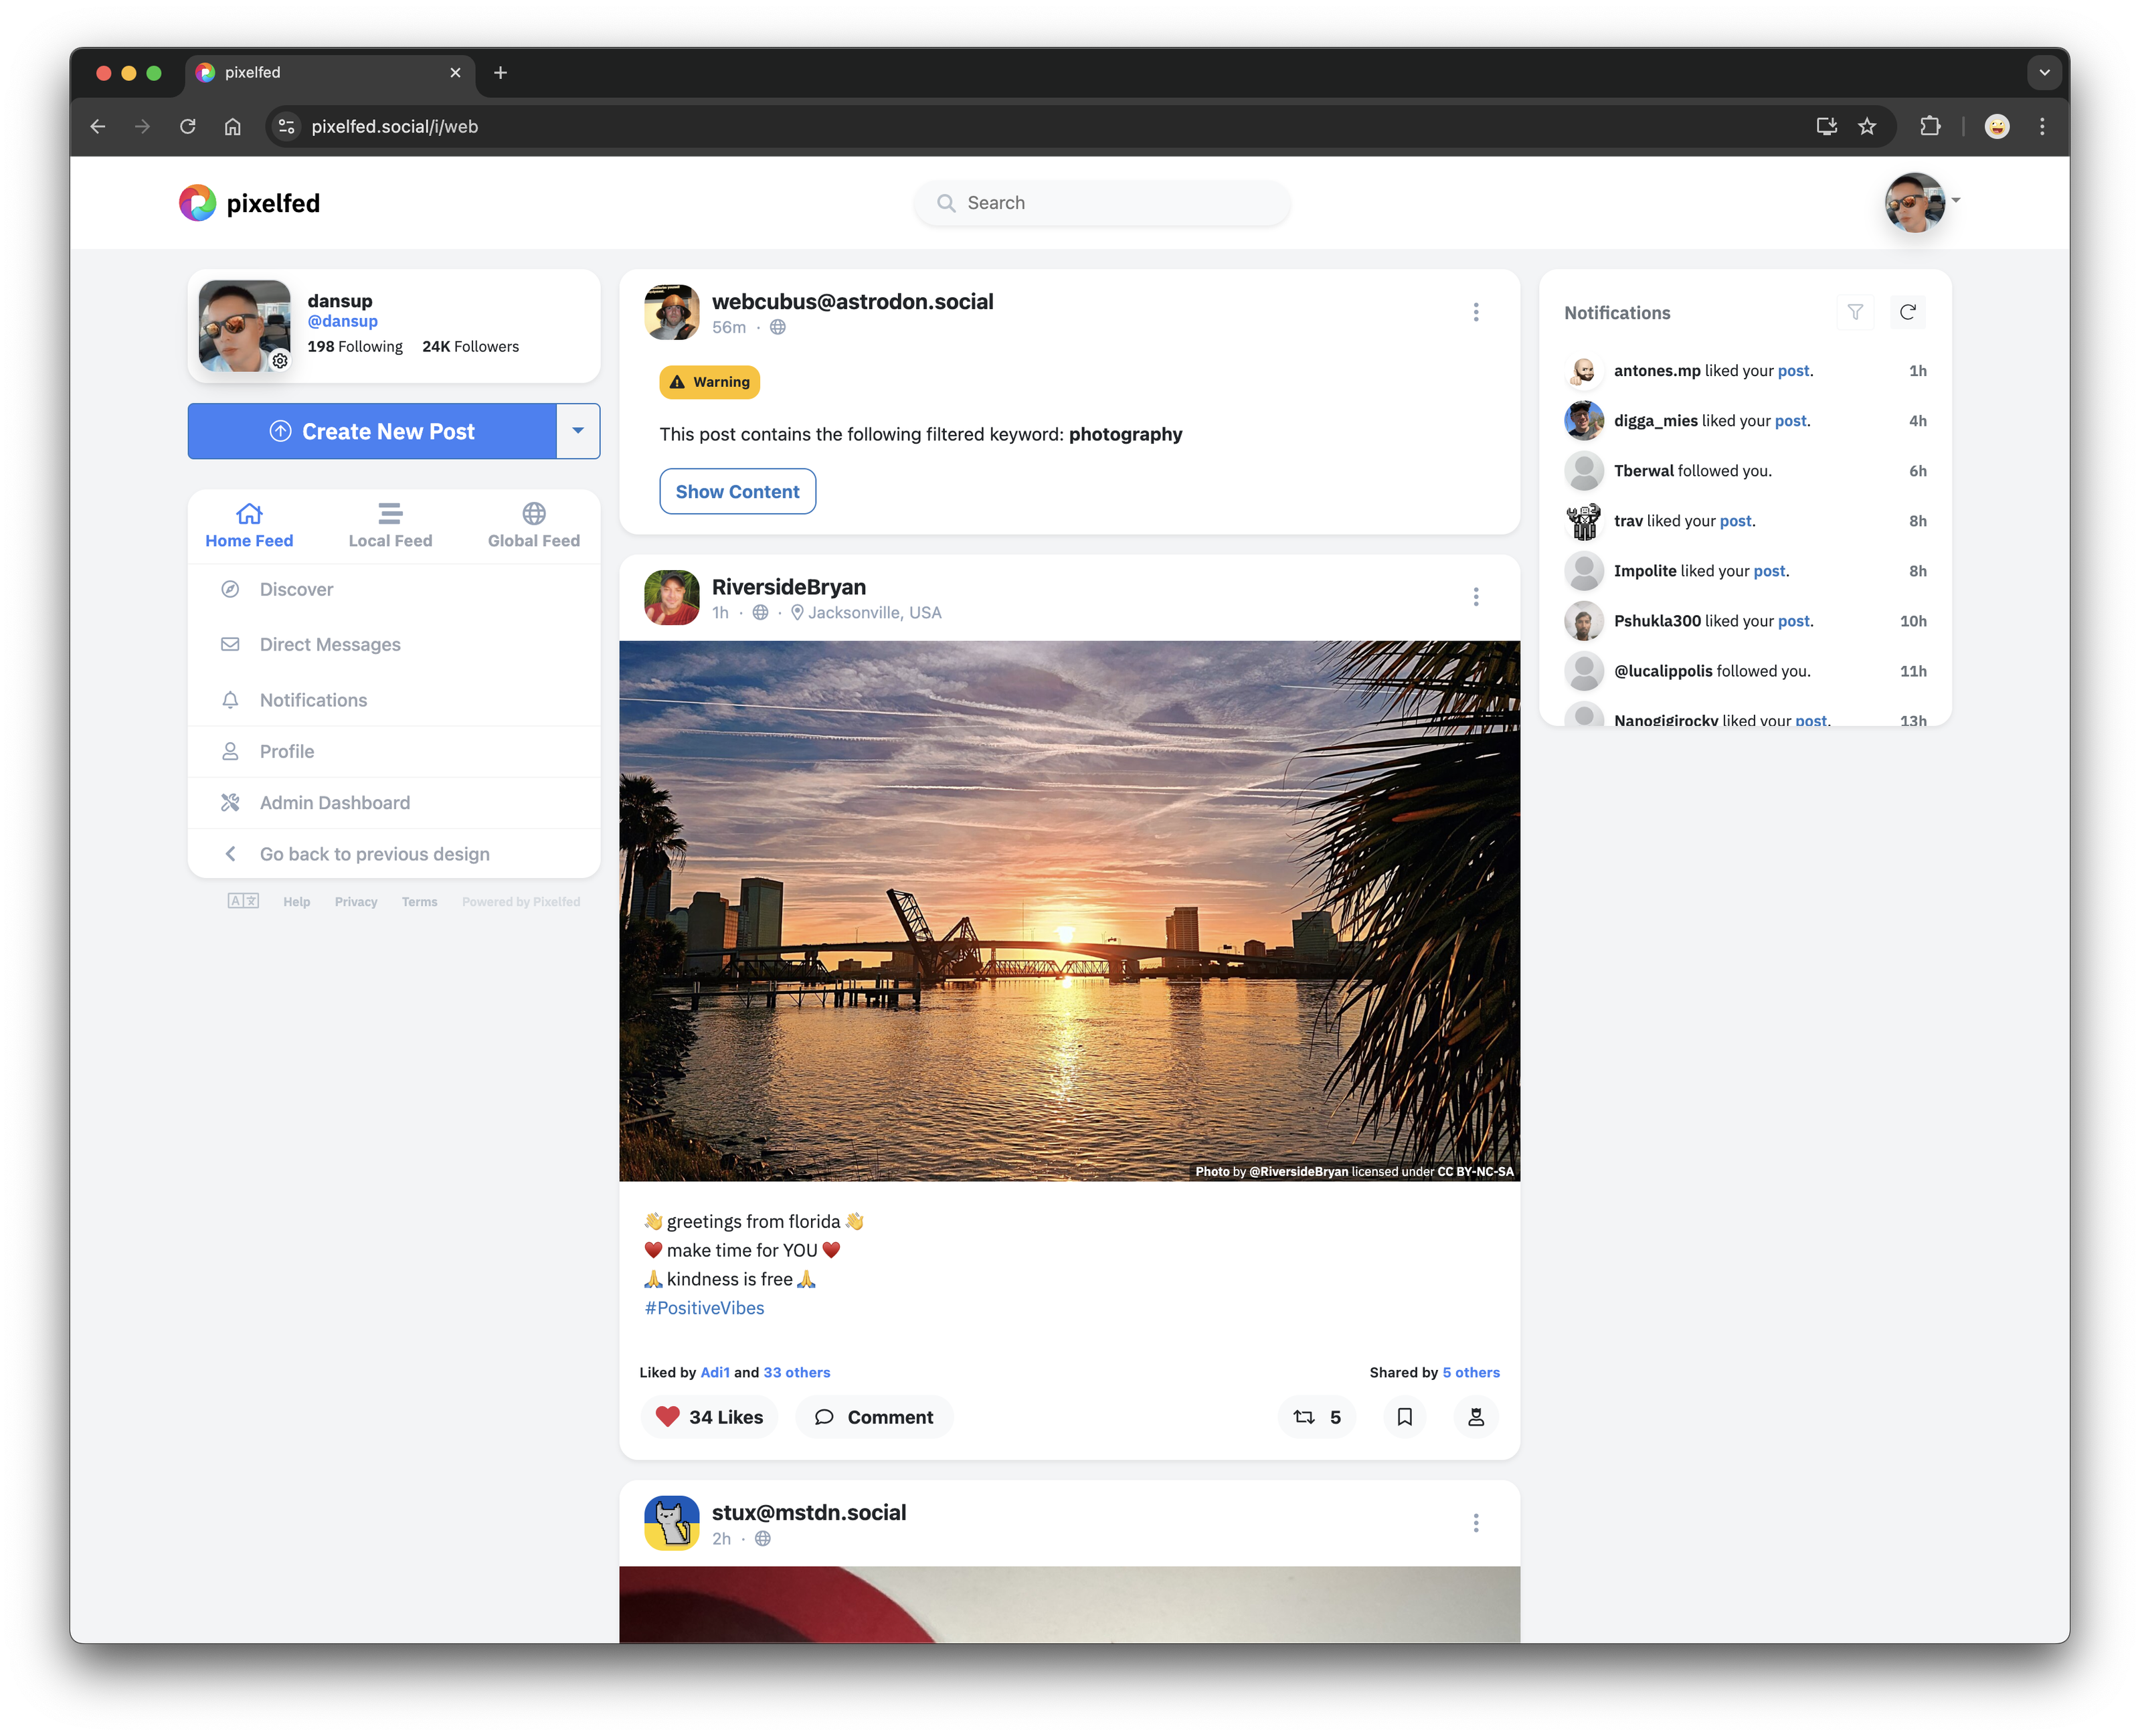Bookmark RiversideBryan's sunset post
The width and height of the screenshot is (2140, 1736).
coord(1404,1417)
